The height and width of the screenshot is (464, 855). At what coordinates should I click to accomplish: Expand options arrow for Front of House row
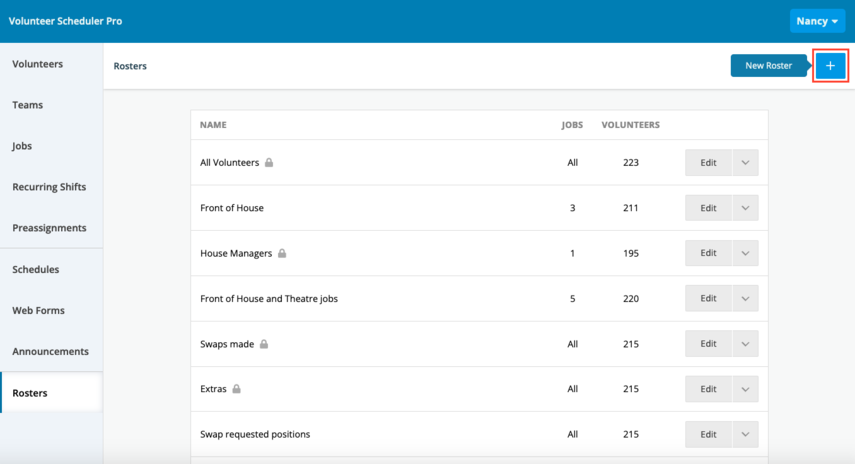[x=745, y=208]
